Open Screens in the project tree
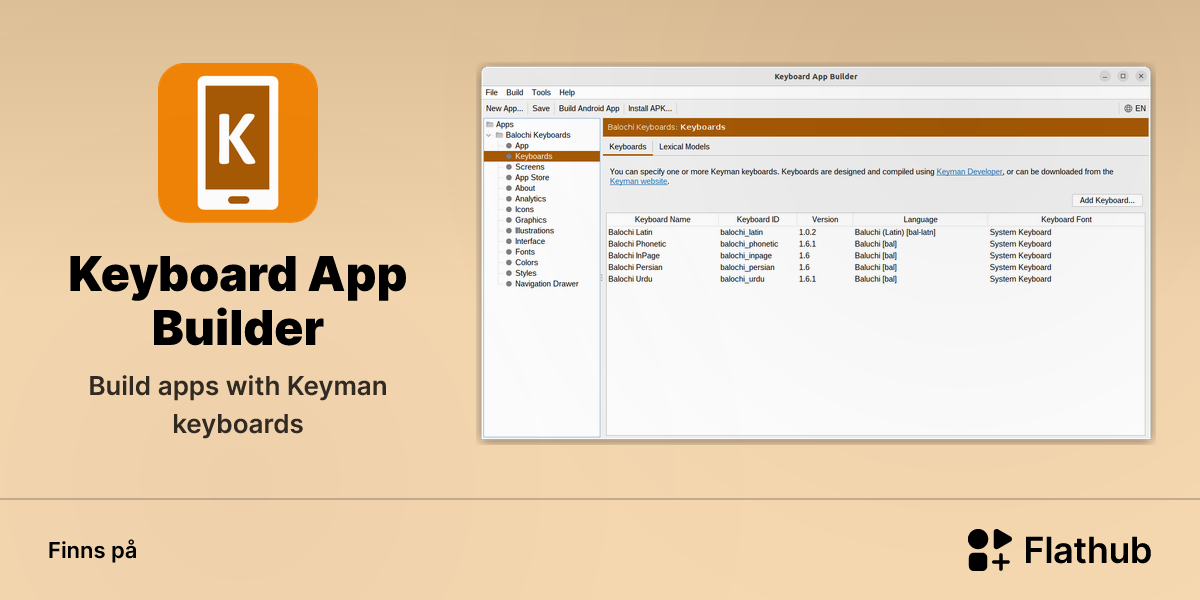1200x600 pixels. 530,167
